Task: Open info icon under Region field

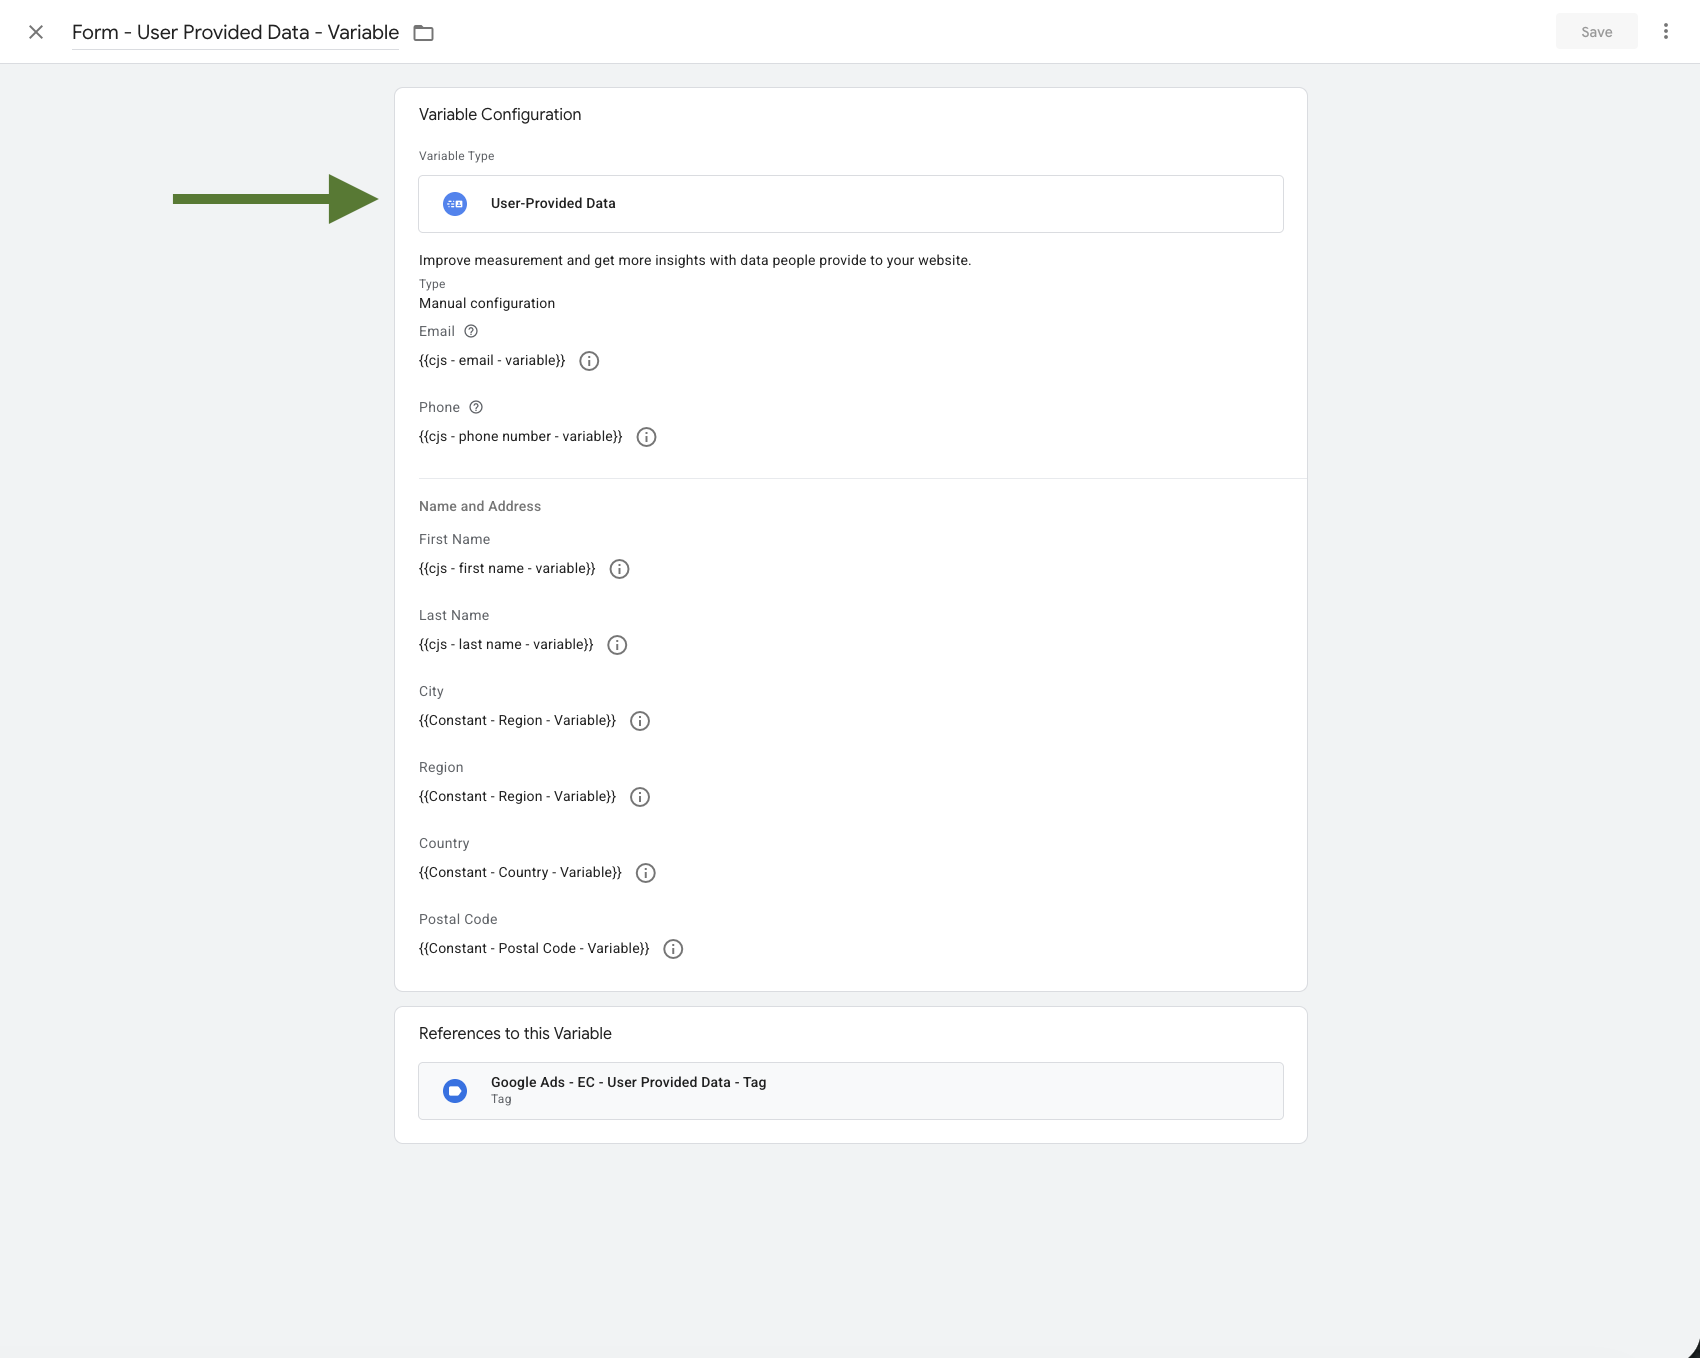Action: (640, 797)
